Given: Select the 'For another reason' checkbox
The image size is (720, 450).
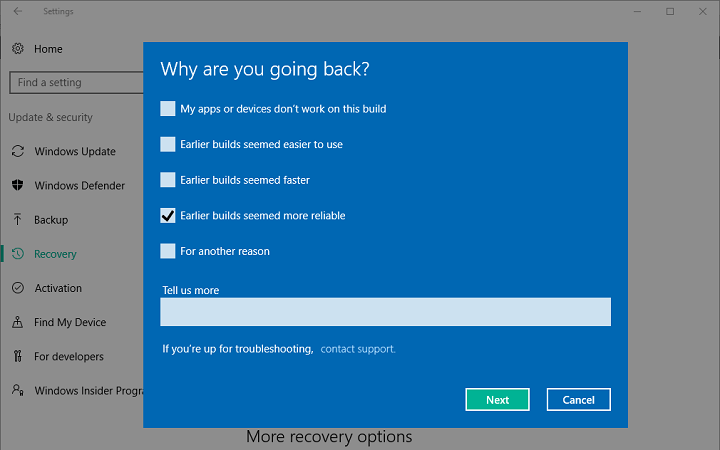Looking at the screenshot, I should coord(168,251).
